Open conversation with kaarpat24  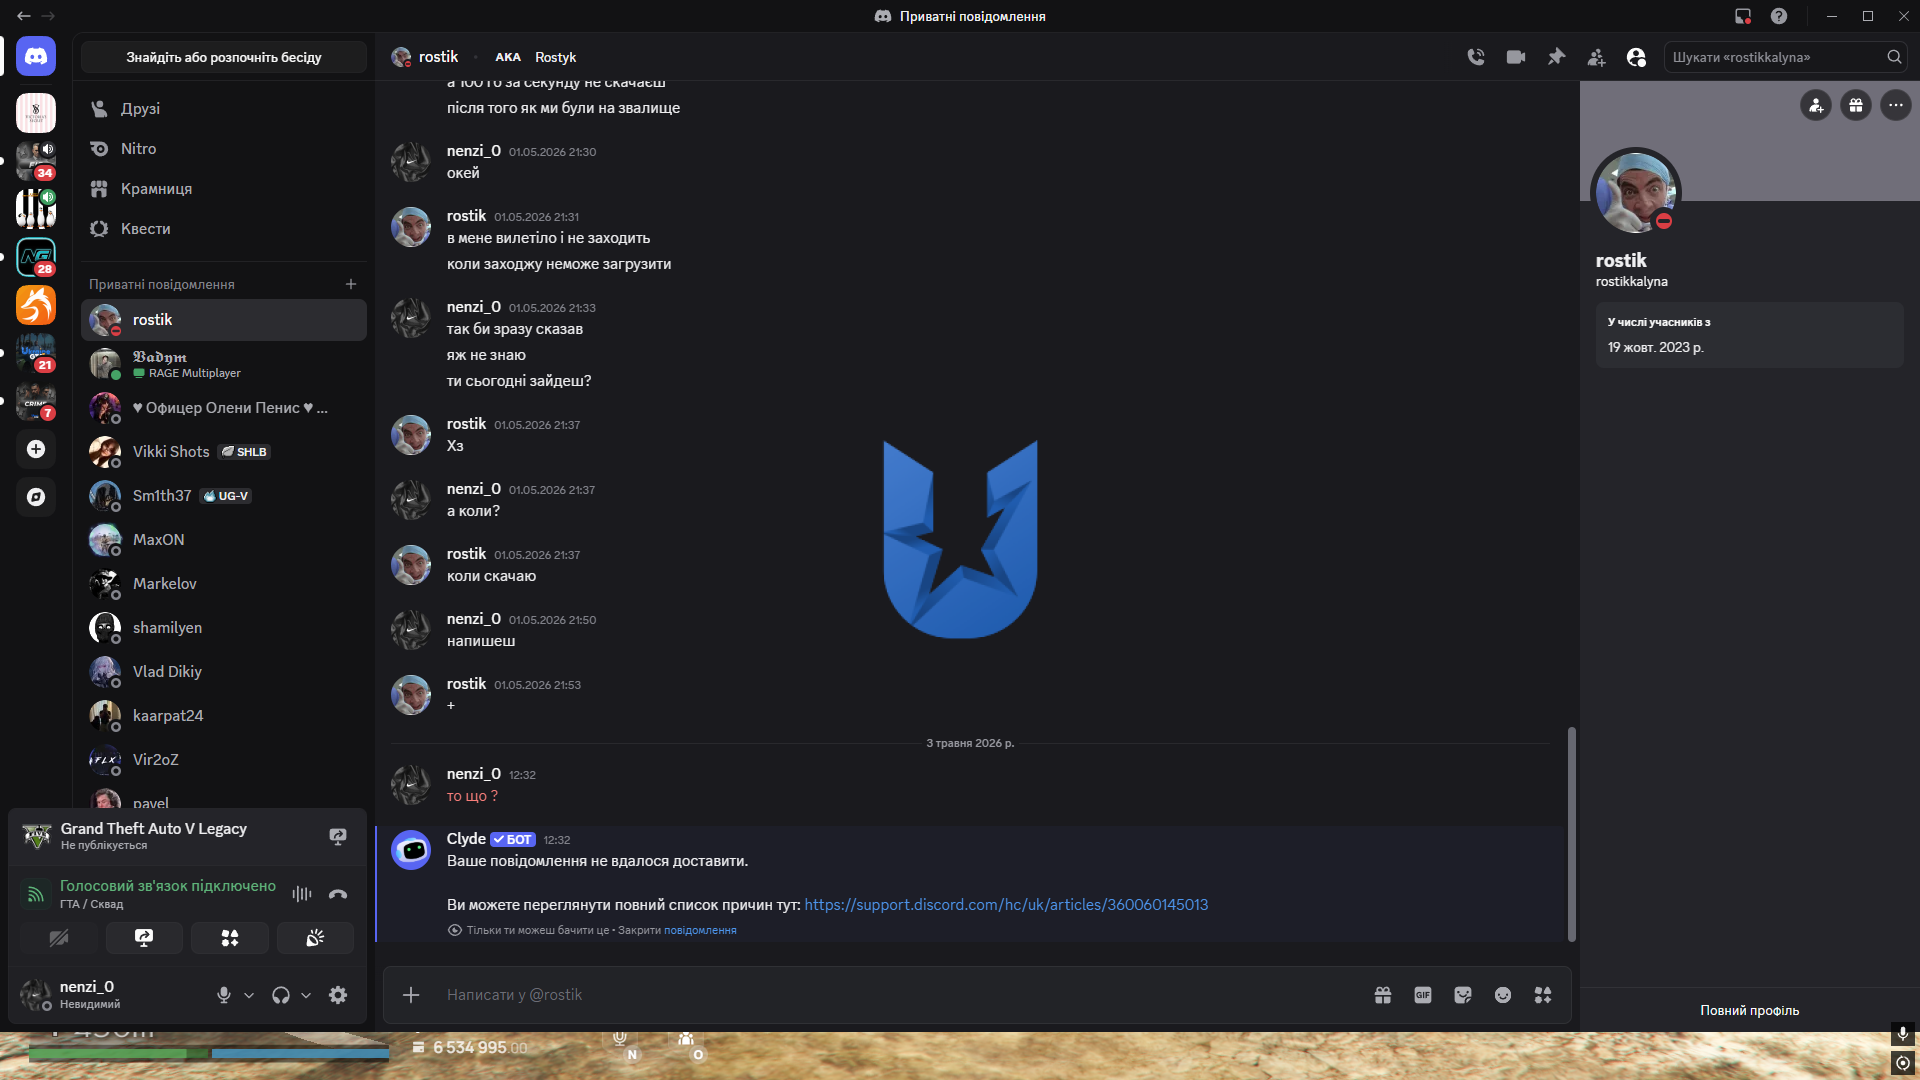click(224, 716)
